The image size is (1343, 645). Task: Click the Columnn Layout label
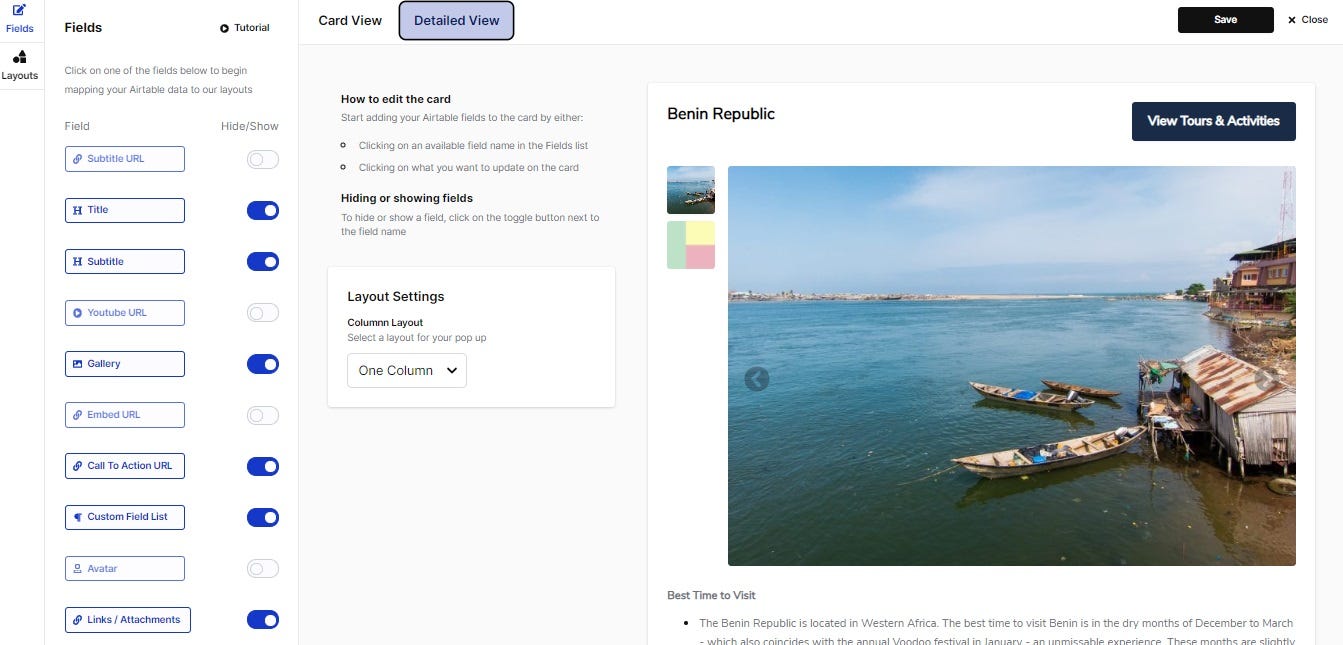click(x=385, y=323)
